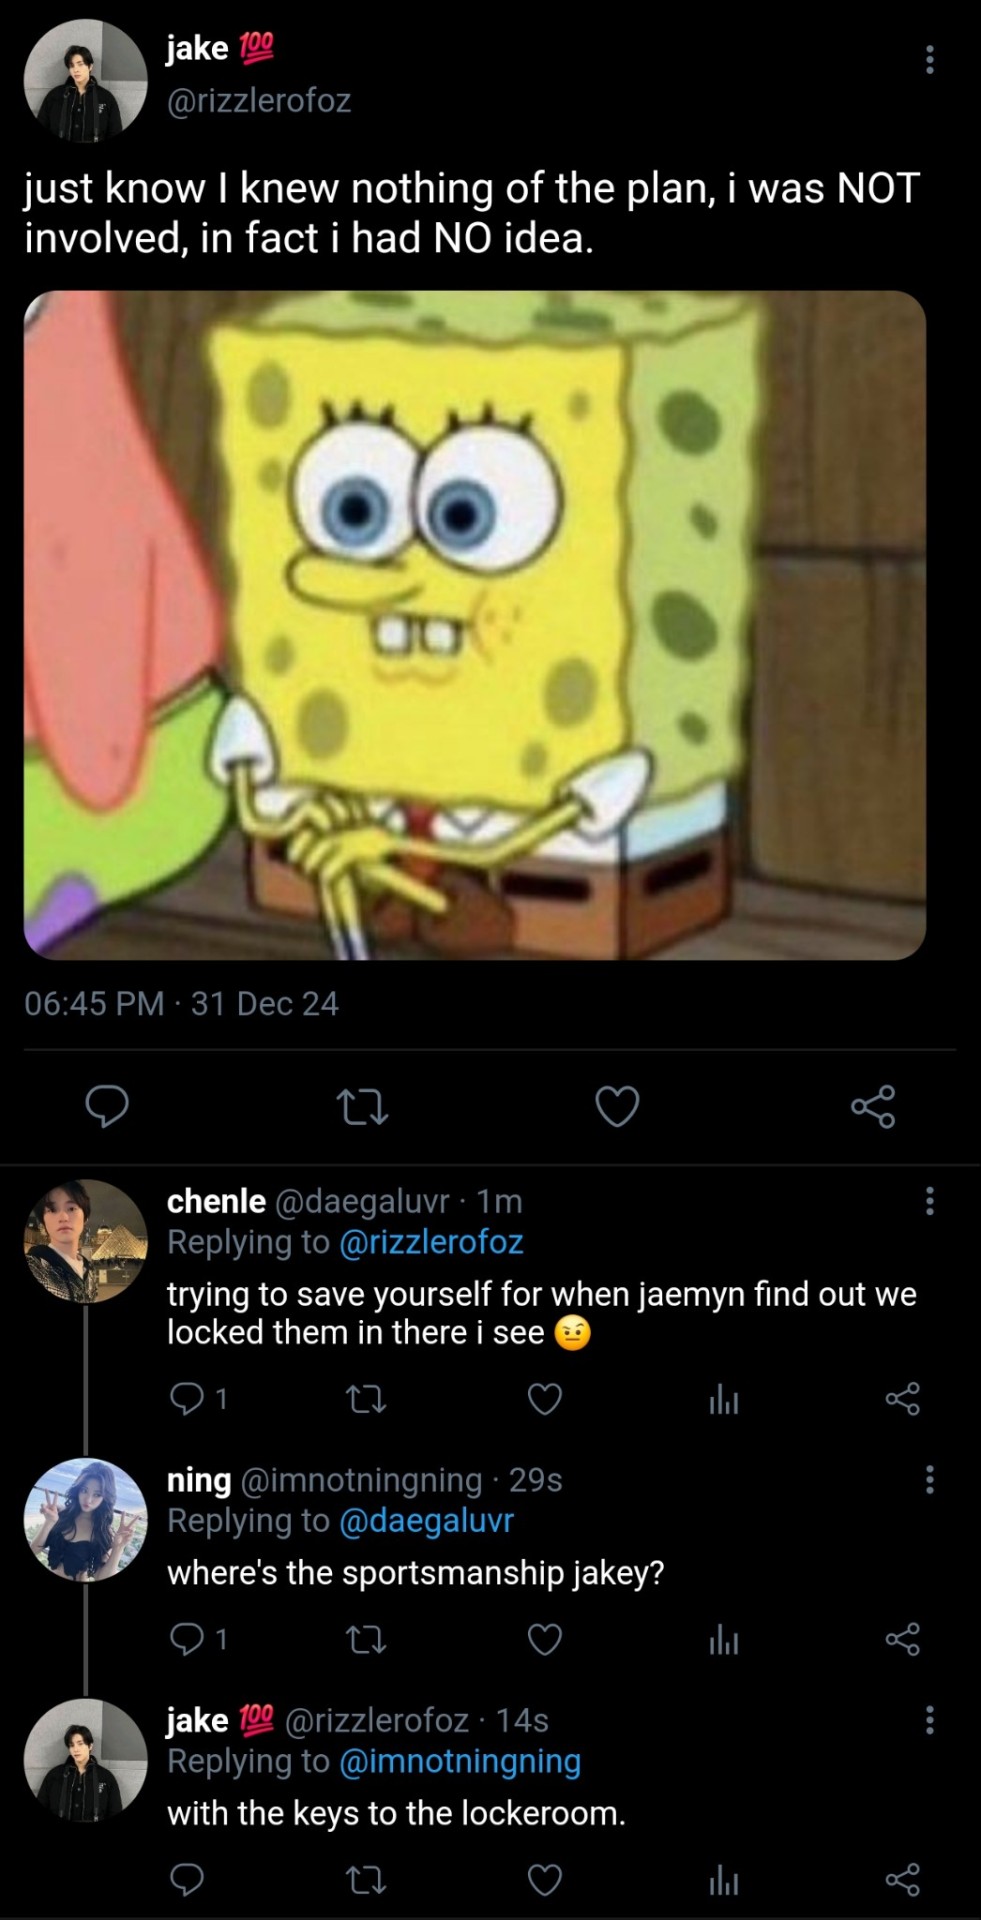View analytics for chenle's reply
Screen dimensions: 981x1920
(x=723, y=1399)
